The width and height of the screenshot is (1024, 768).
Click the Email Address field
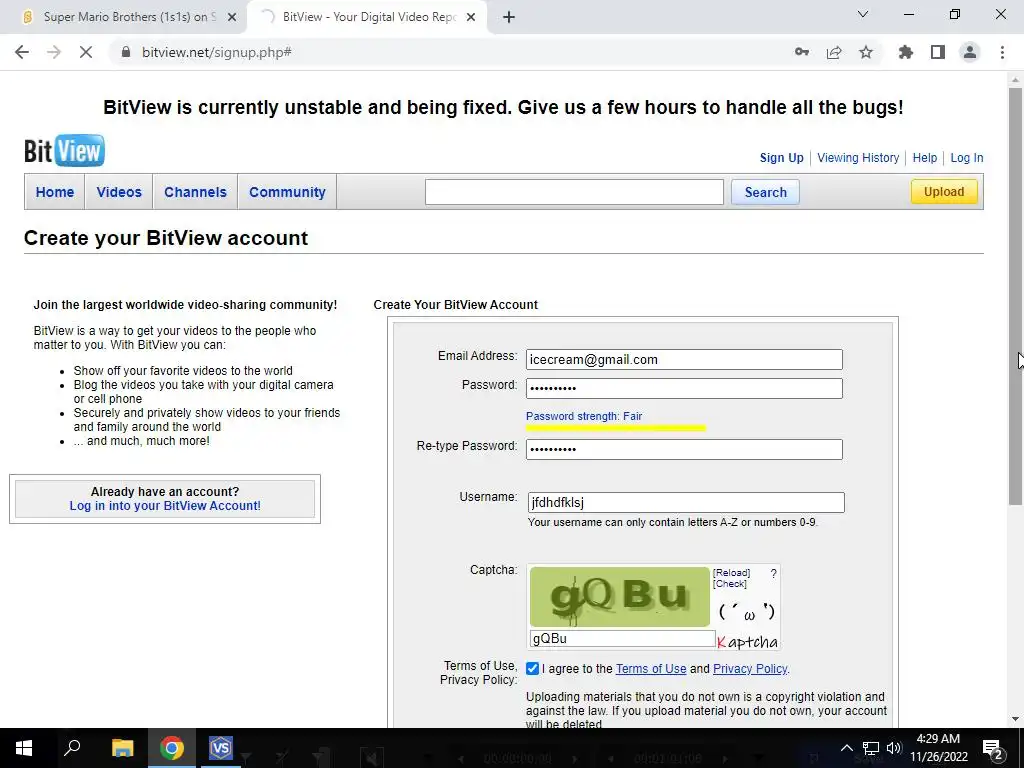click(684, 359)
